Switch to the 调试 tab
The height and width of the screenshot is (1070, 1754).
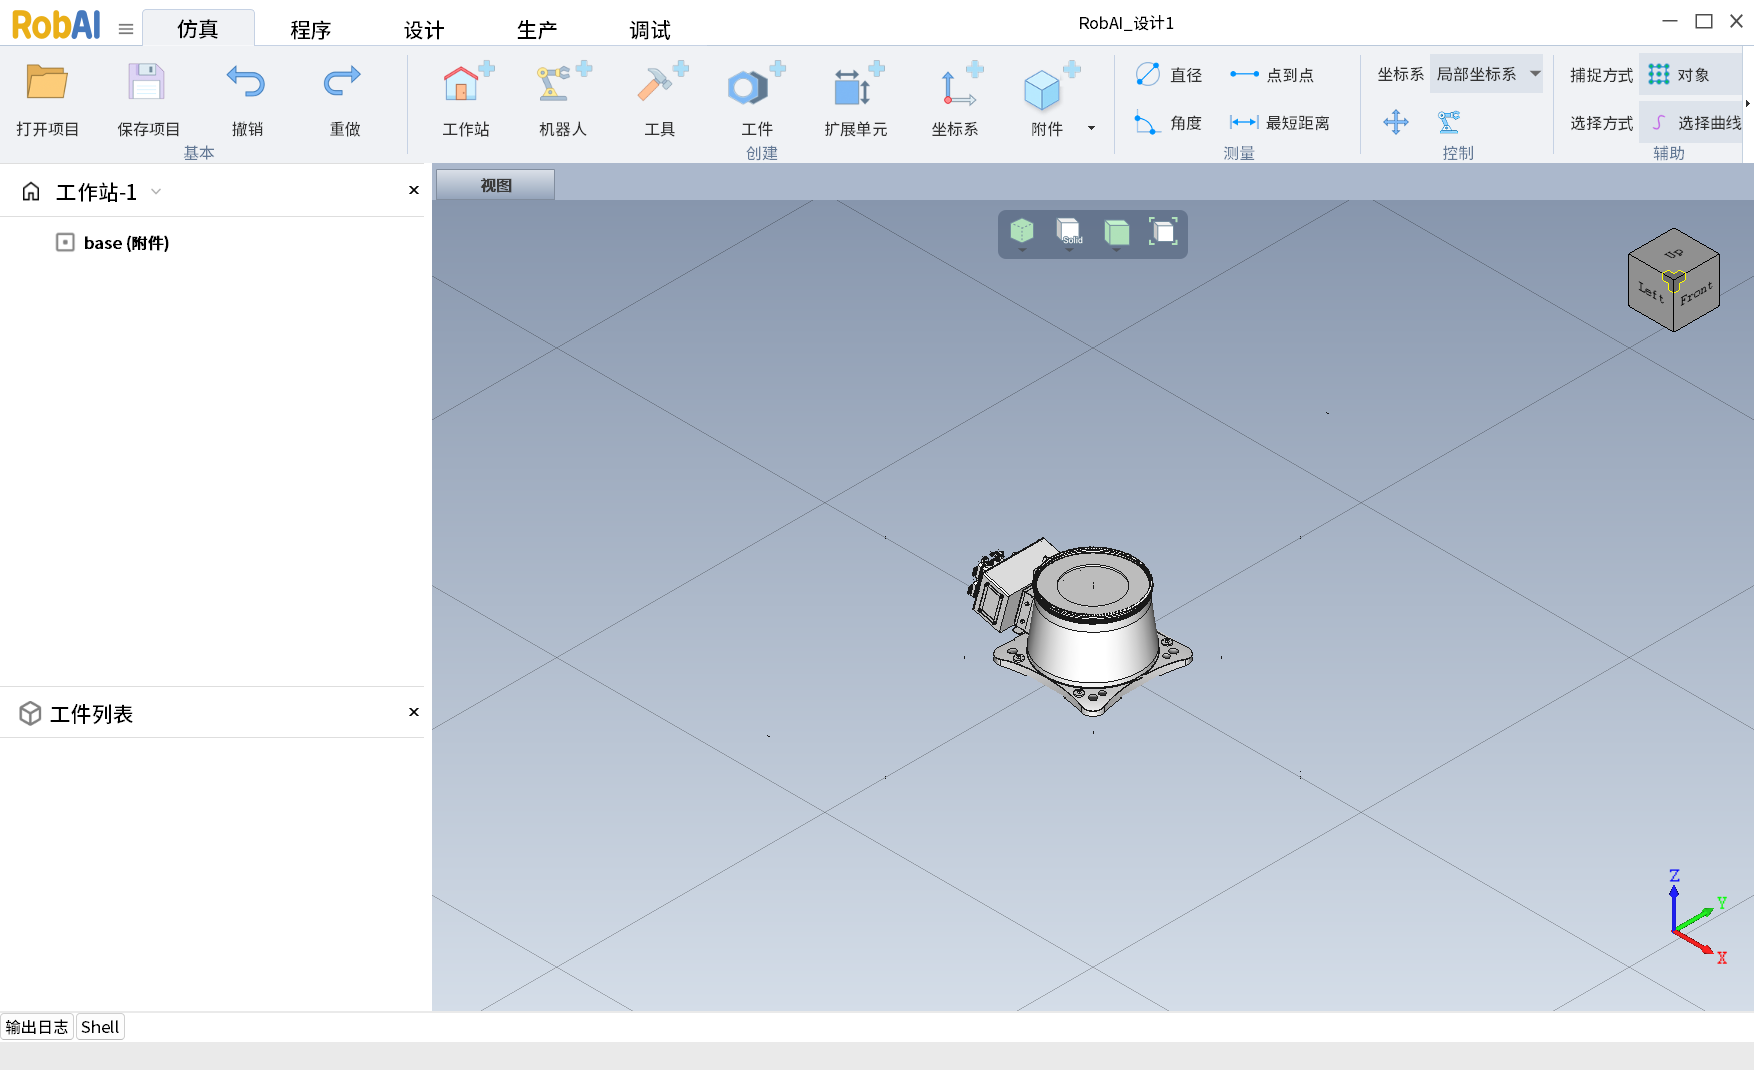coord(650,29)
